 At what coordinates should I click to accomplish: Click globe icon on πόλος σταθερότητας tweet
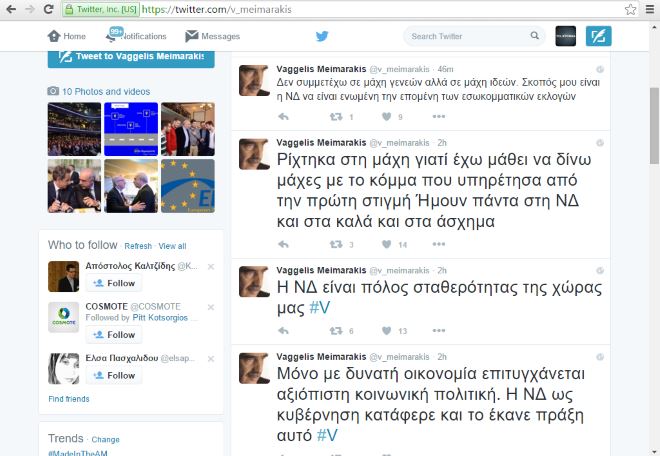tap(600, 270)
